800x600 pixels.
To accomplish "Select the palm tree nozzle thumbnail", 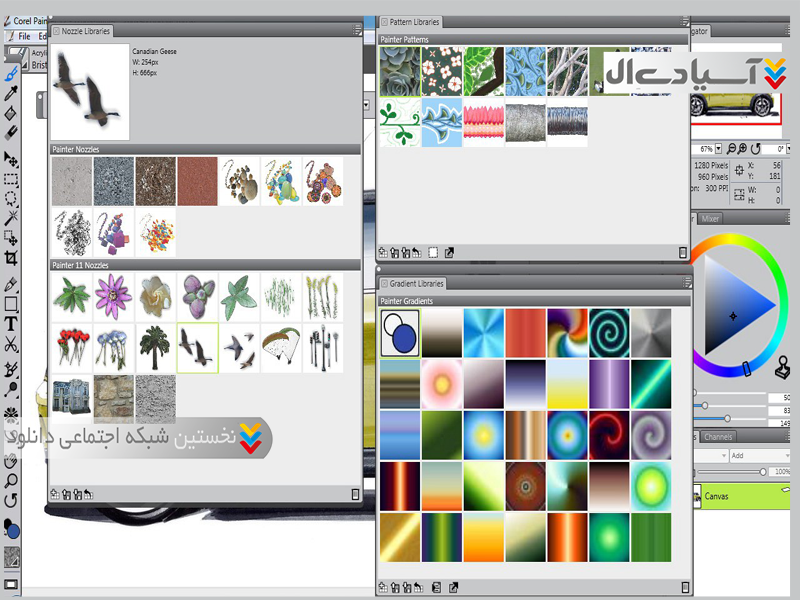I will (x=155, y=343).
